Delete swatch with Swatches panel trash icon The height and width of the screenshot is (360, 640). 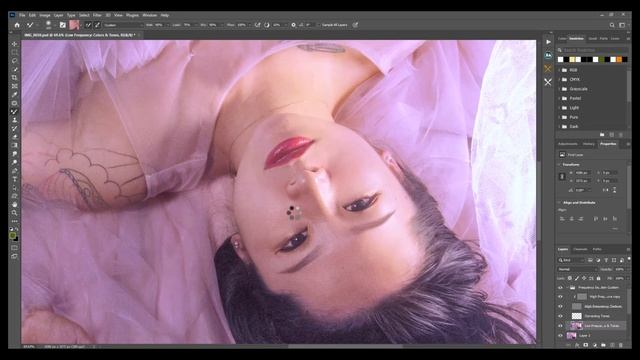click(621, 134)
